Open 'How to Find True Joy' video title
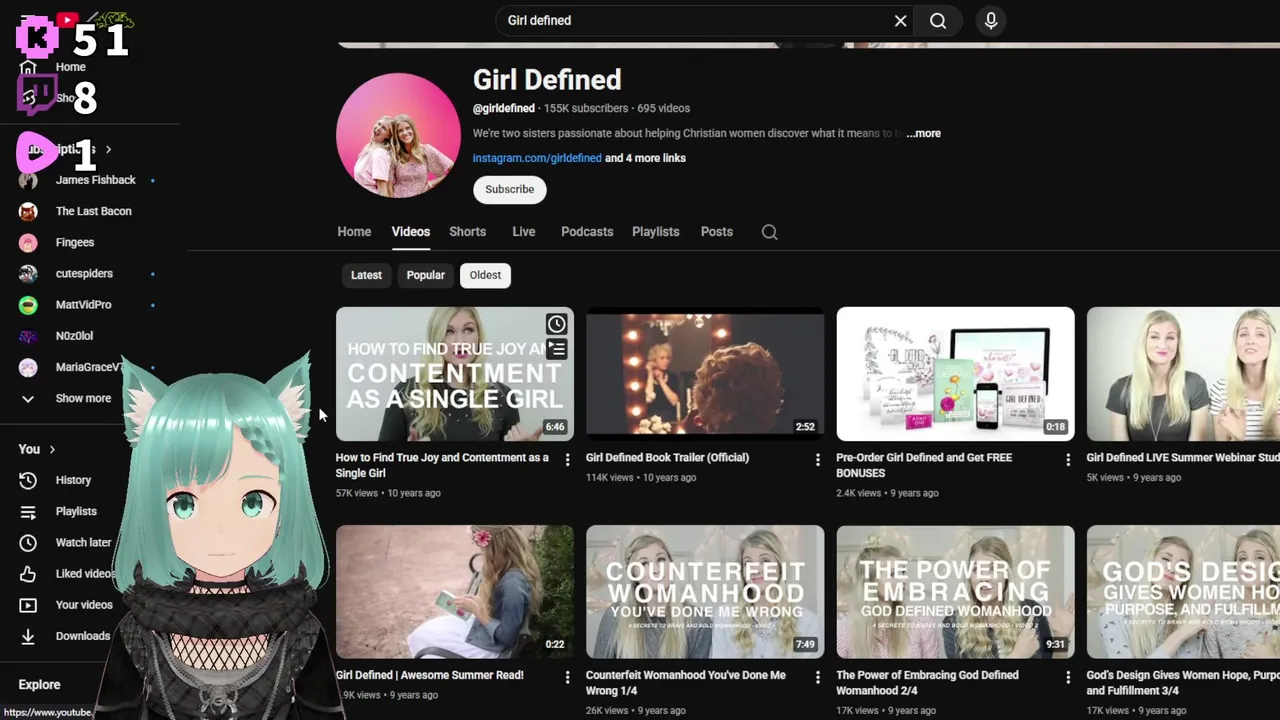Viewport: 1280px width, 720px height. click(x=442, y=465)
